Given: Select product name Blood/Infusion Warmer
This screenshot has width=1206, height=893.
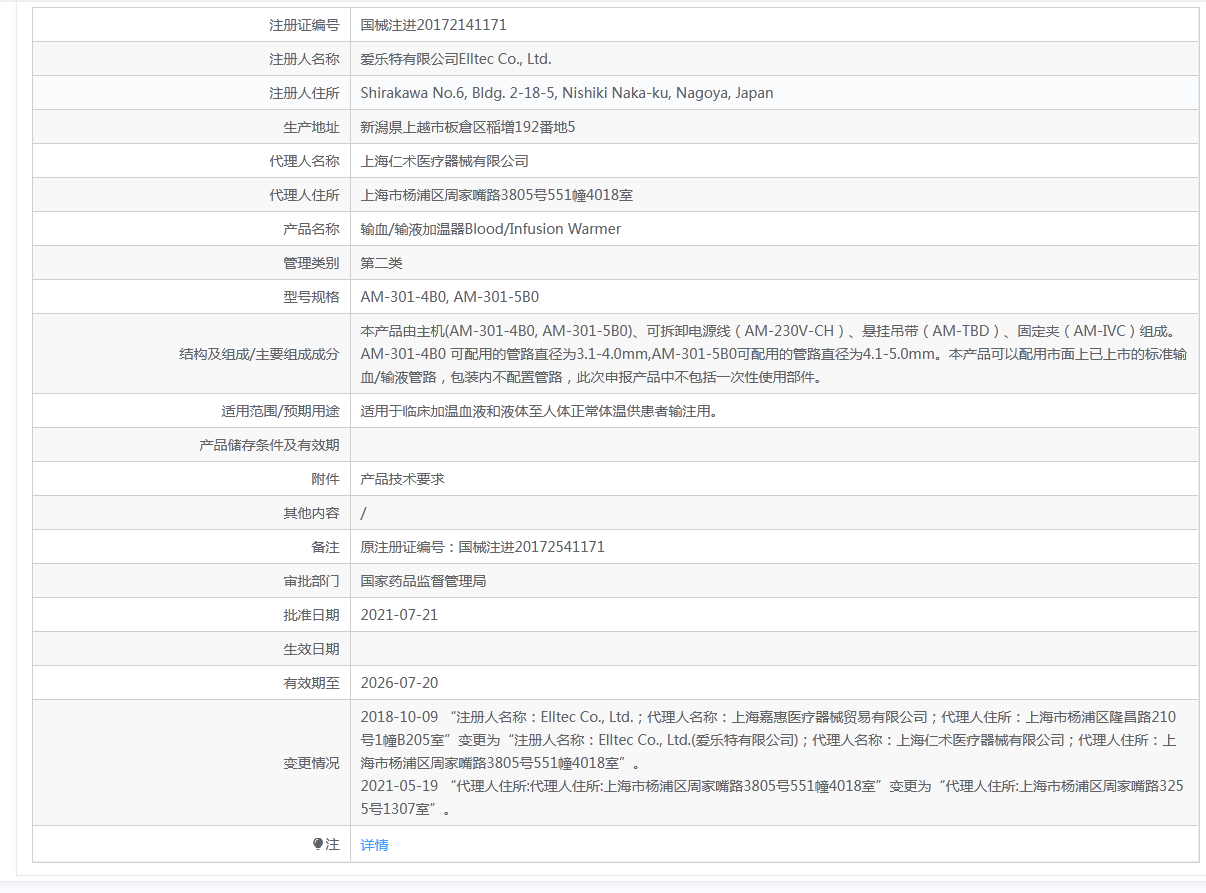Looking at the screenshot, I should [490, 229].
